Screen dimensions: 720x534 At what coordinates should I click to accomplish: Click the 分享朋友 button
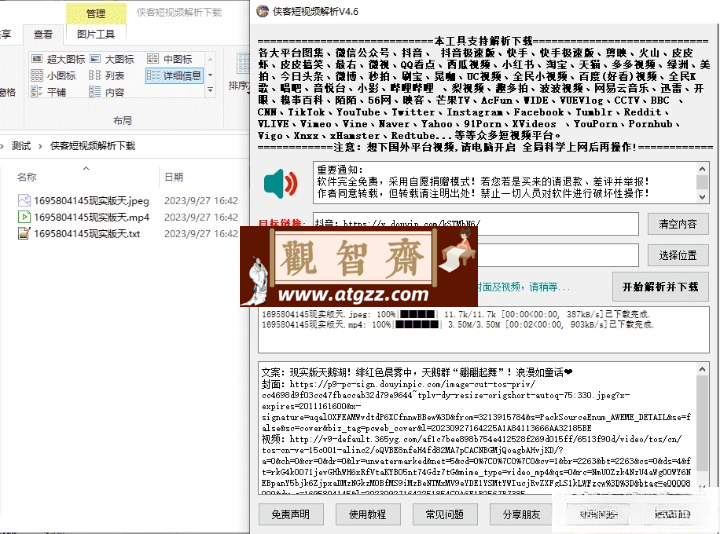[x=522, y=514]
